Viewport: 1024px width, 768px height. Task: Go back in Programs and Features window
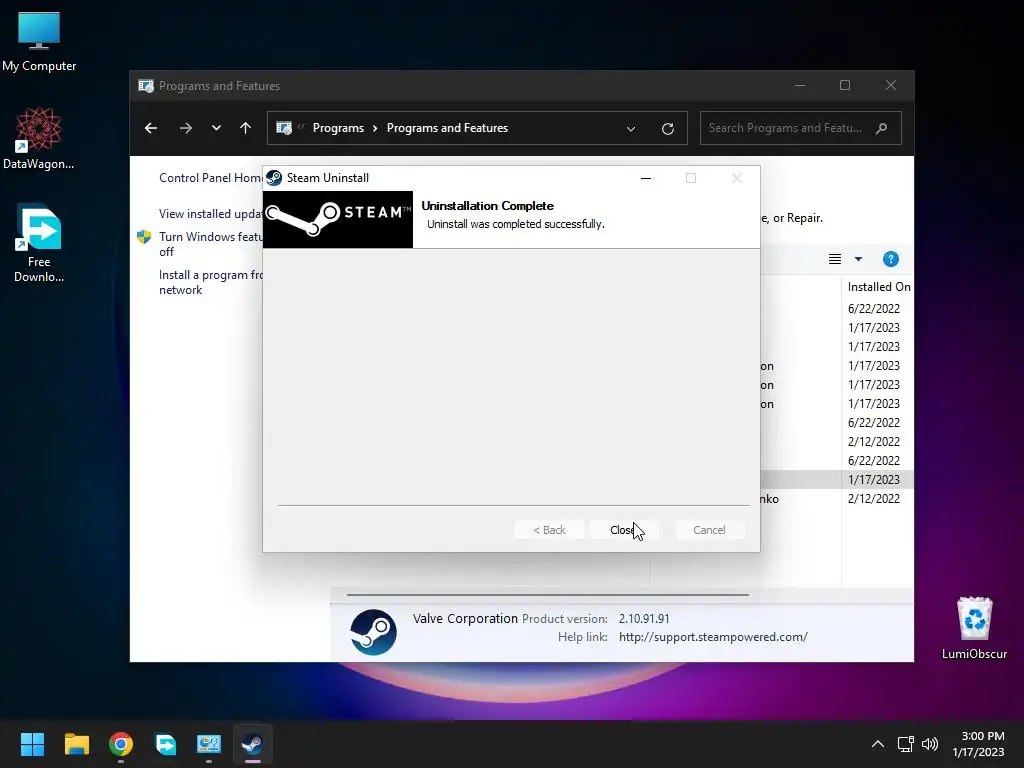click(x=151, y=128)
